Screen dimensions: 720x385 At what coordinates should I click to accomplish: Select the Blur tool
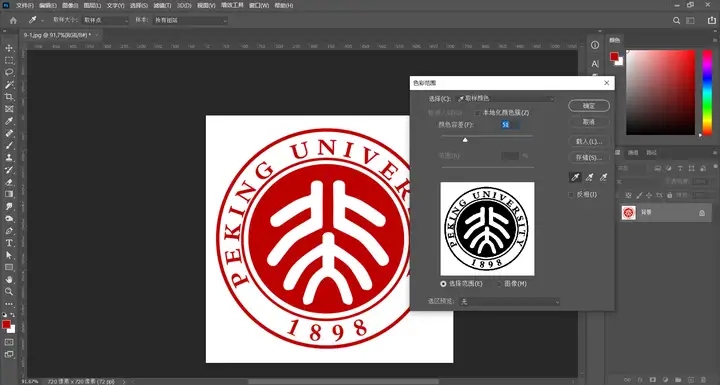pyautogui.click(x=9, y=206)
